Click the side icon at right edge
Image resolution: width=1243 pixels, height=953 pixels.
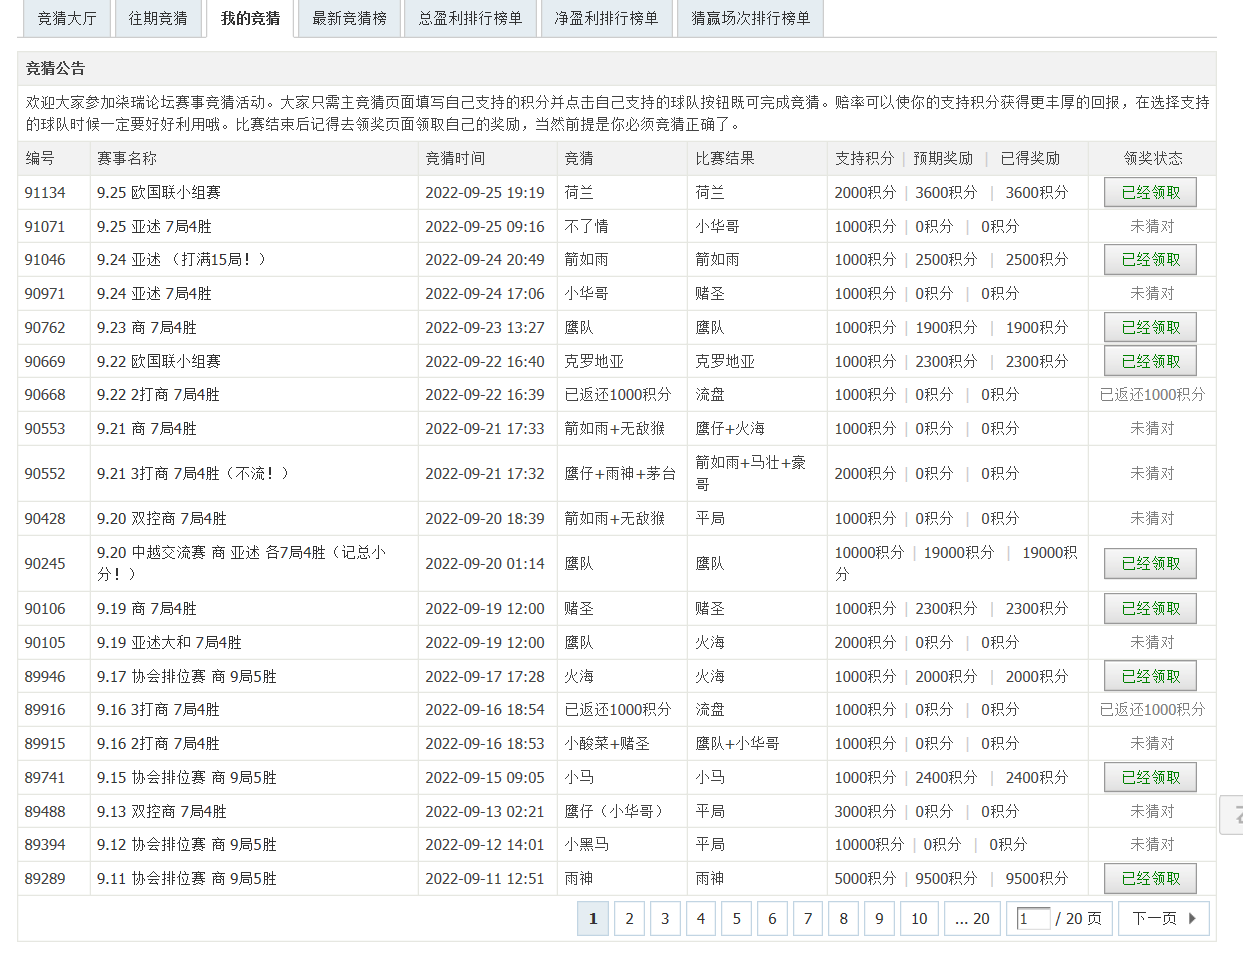[1234, 815]
